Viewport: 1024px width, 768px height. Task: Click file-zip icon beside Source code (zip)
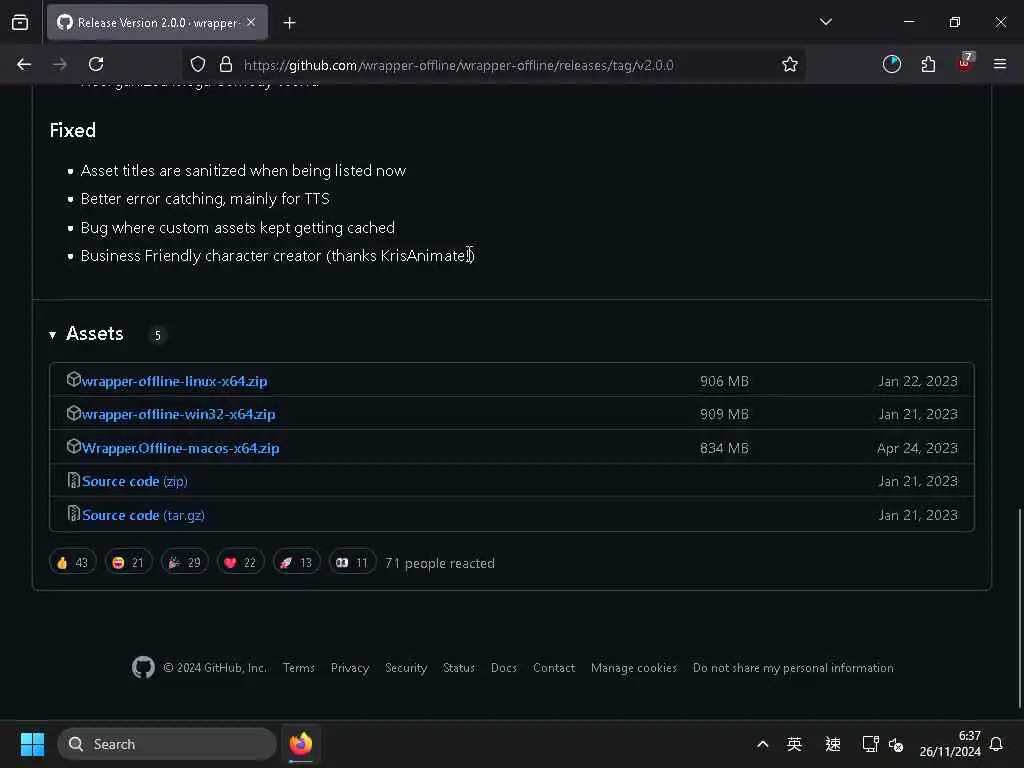click(x=74, y=481)
